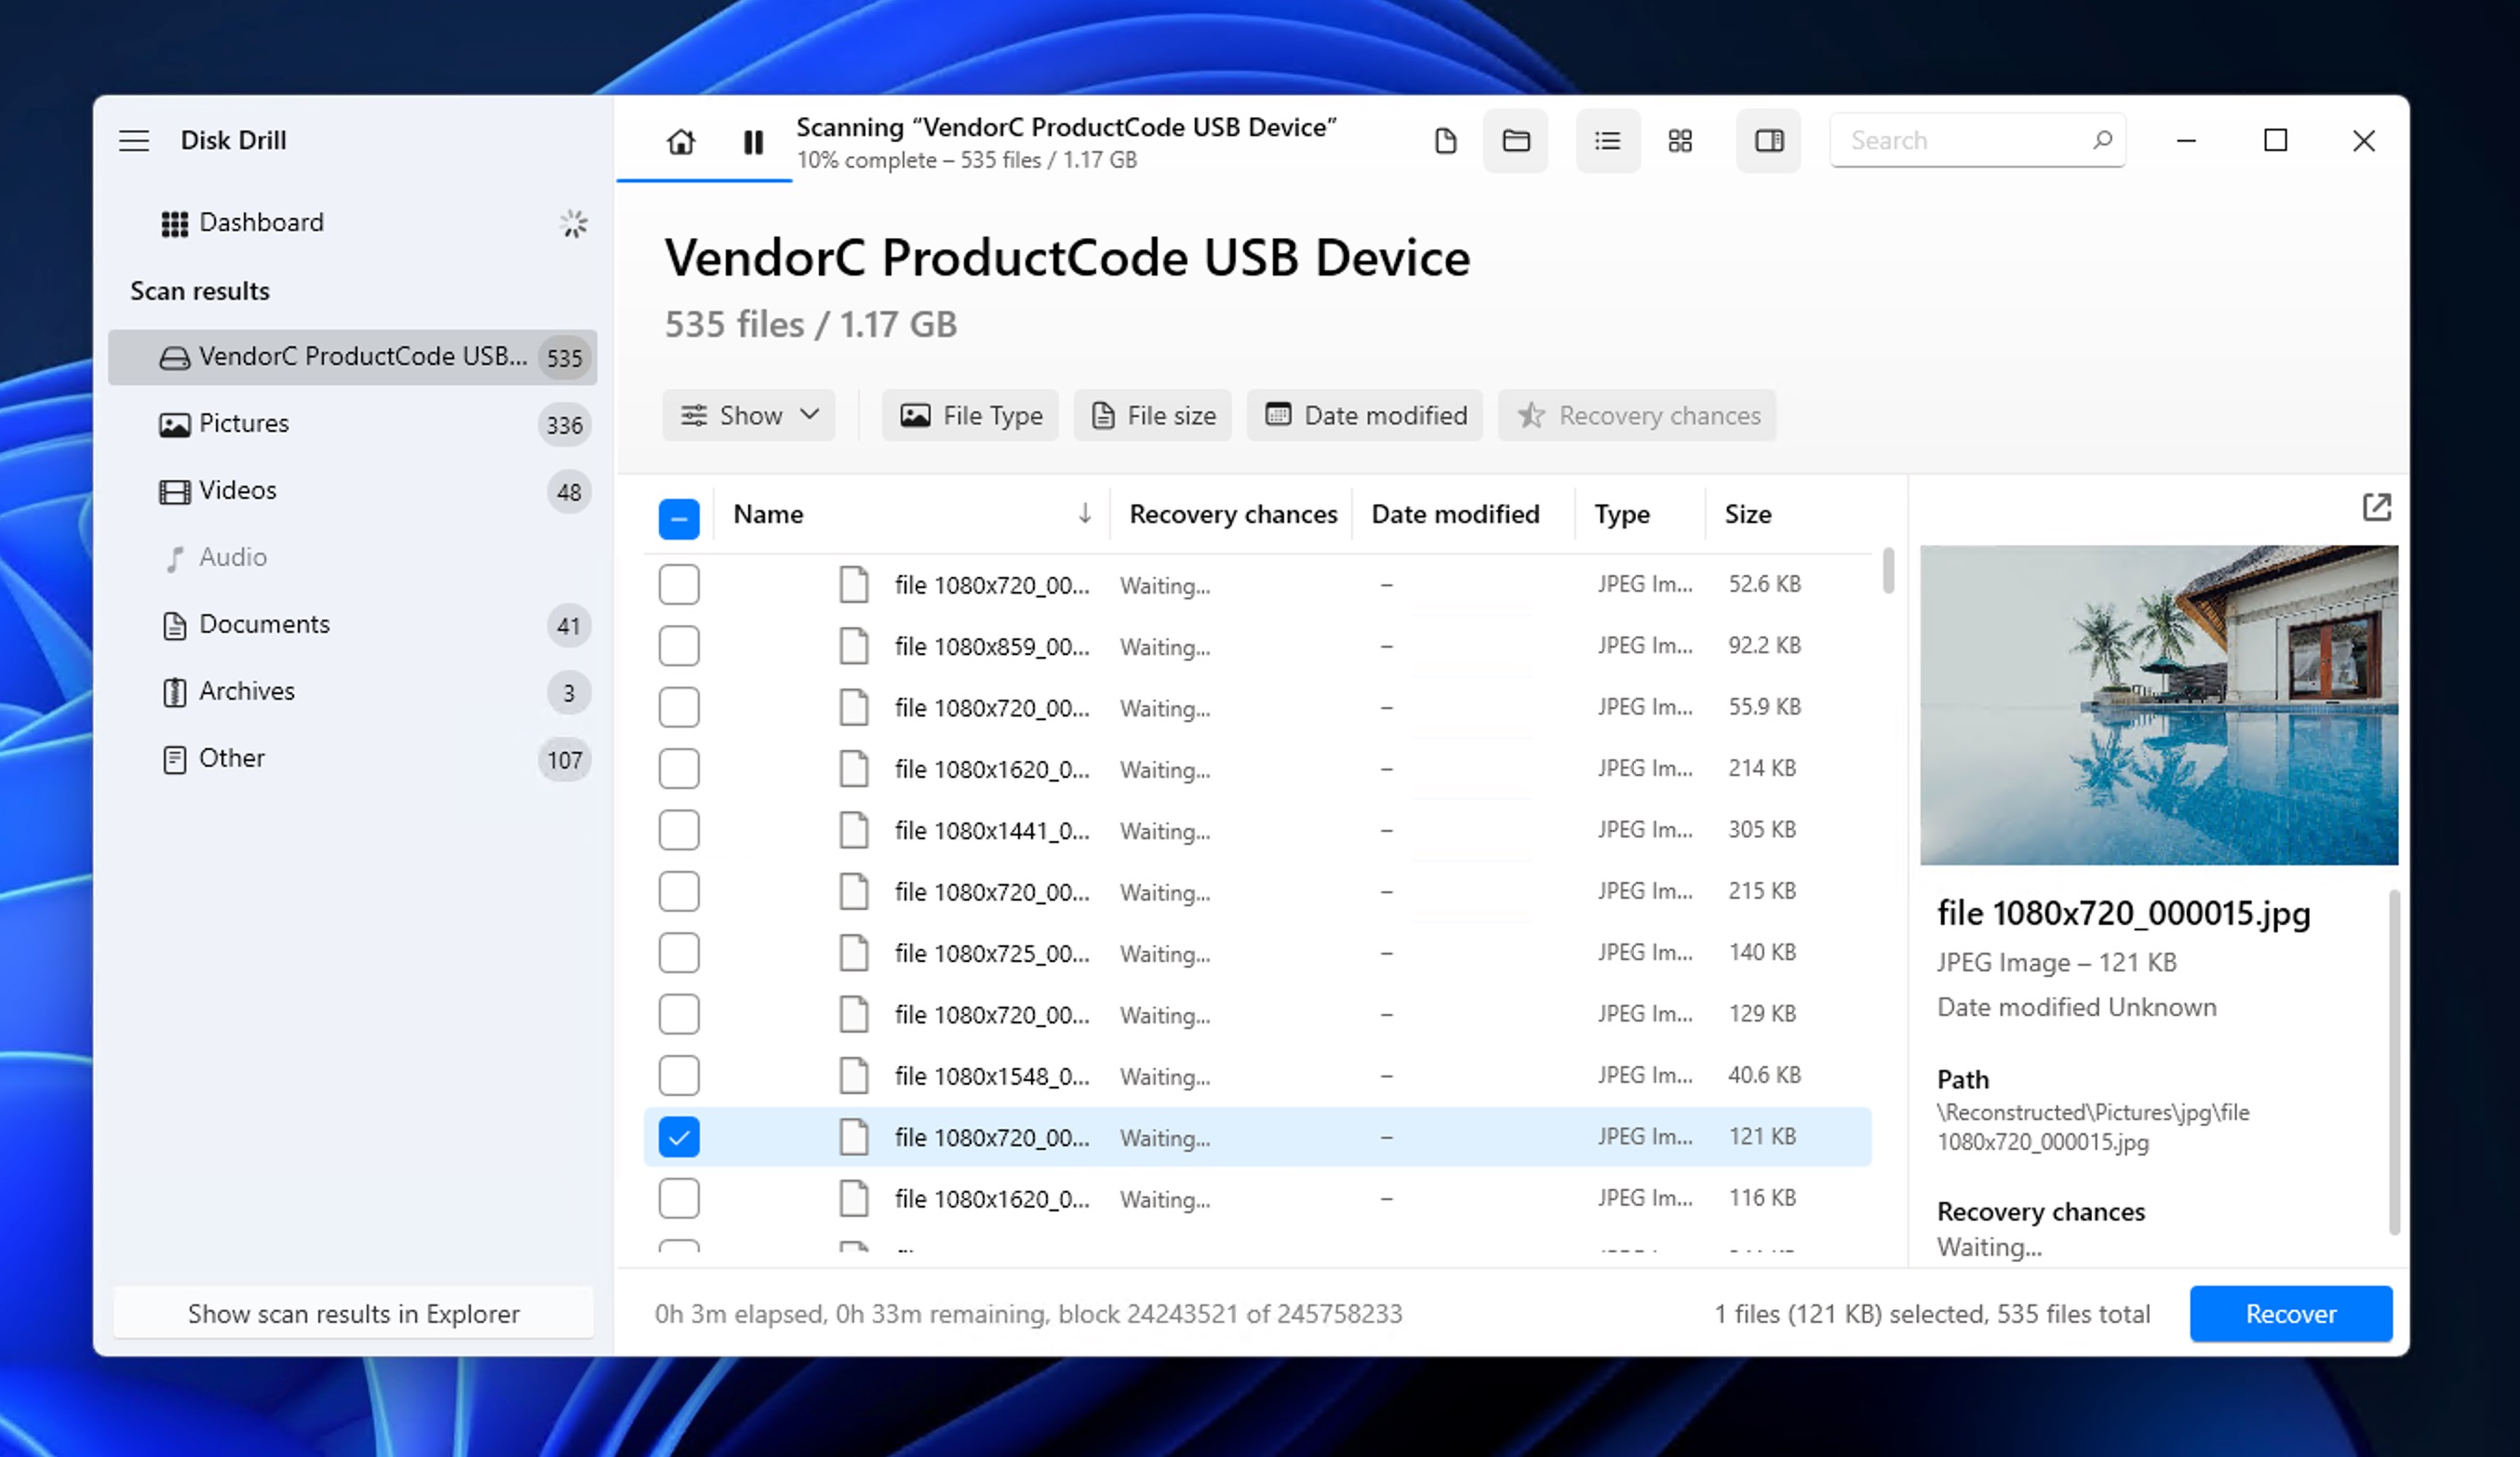Click the search input field
This screenshot has width=2520, height=1457.
1960,140
